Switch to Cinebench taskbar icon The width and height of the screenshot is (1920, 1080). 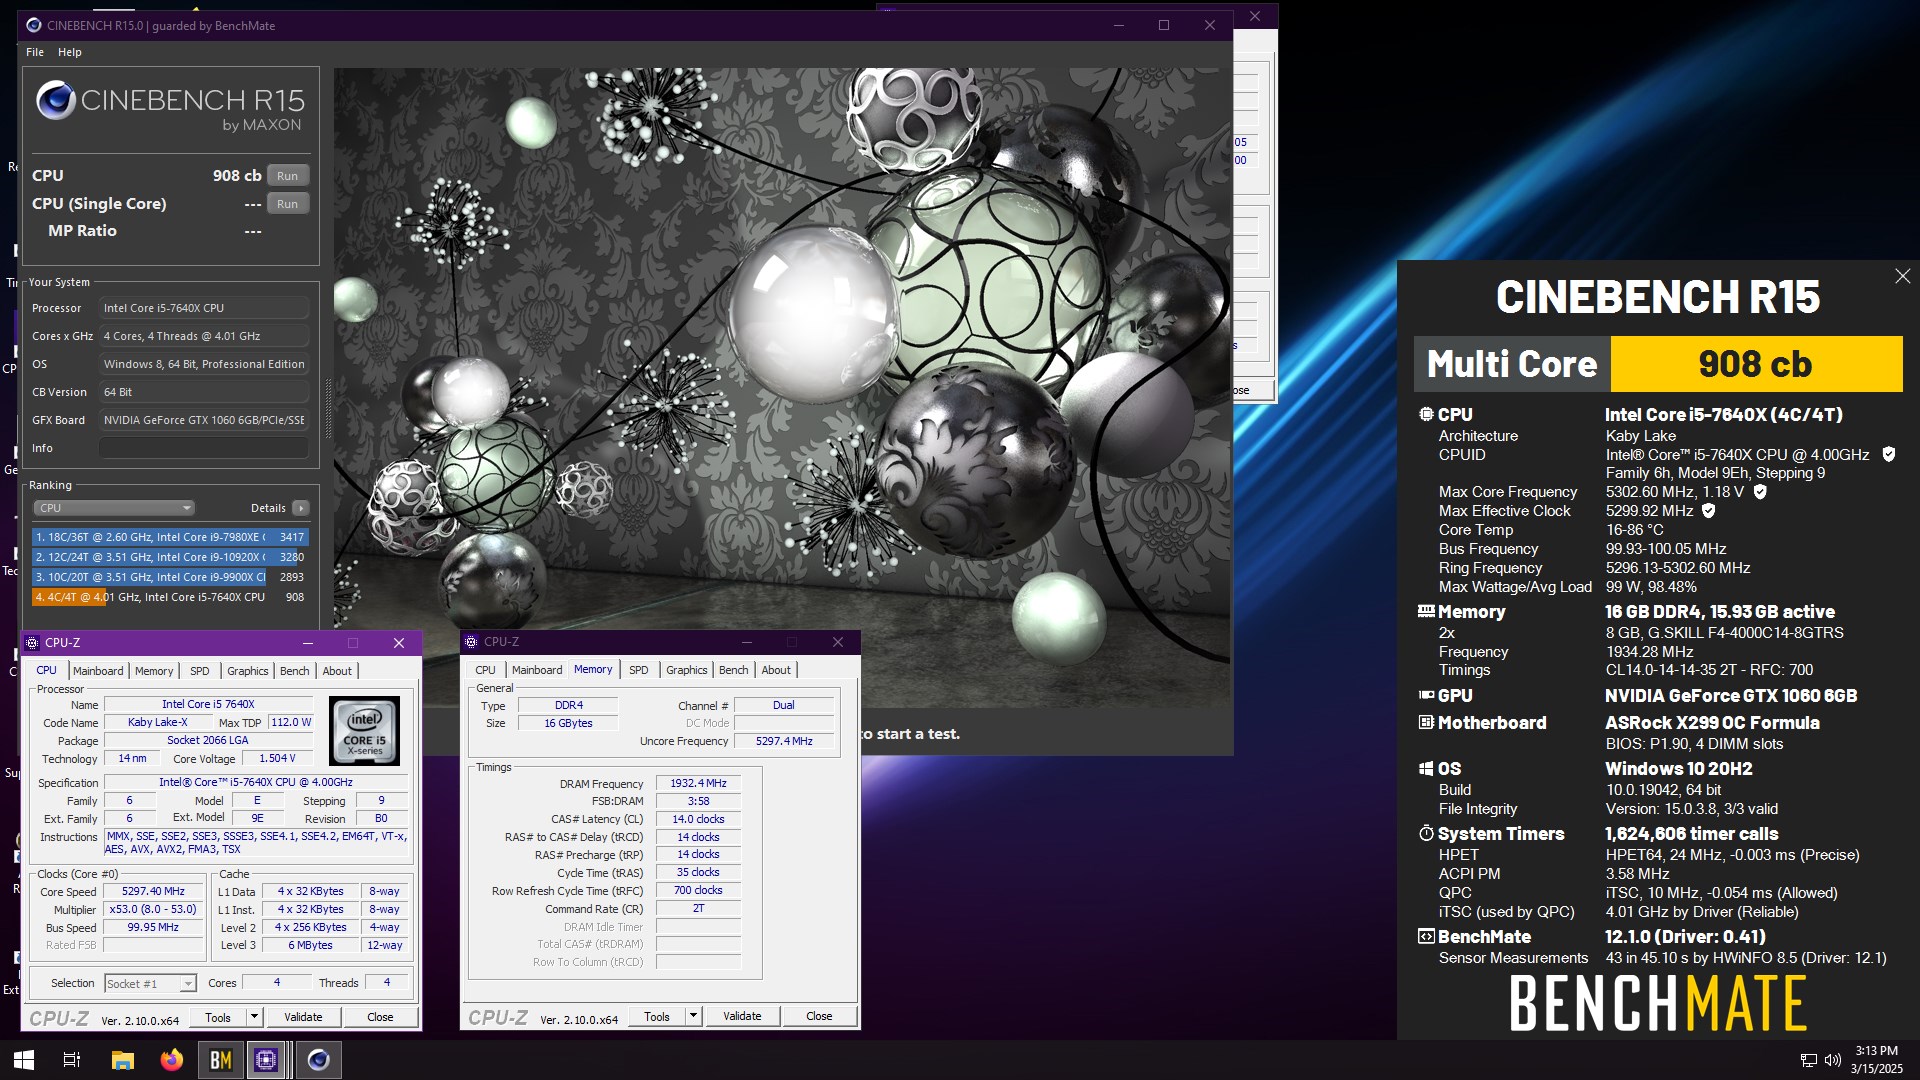point(319,1060)
